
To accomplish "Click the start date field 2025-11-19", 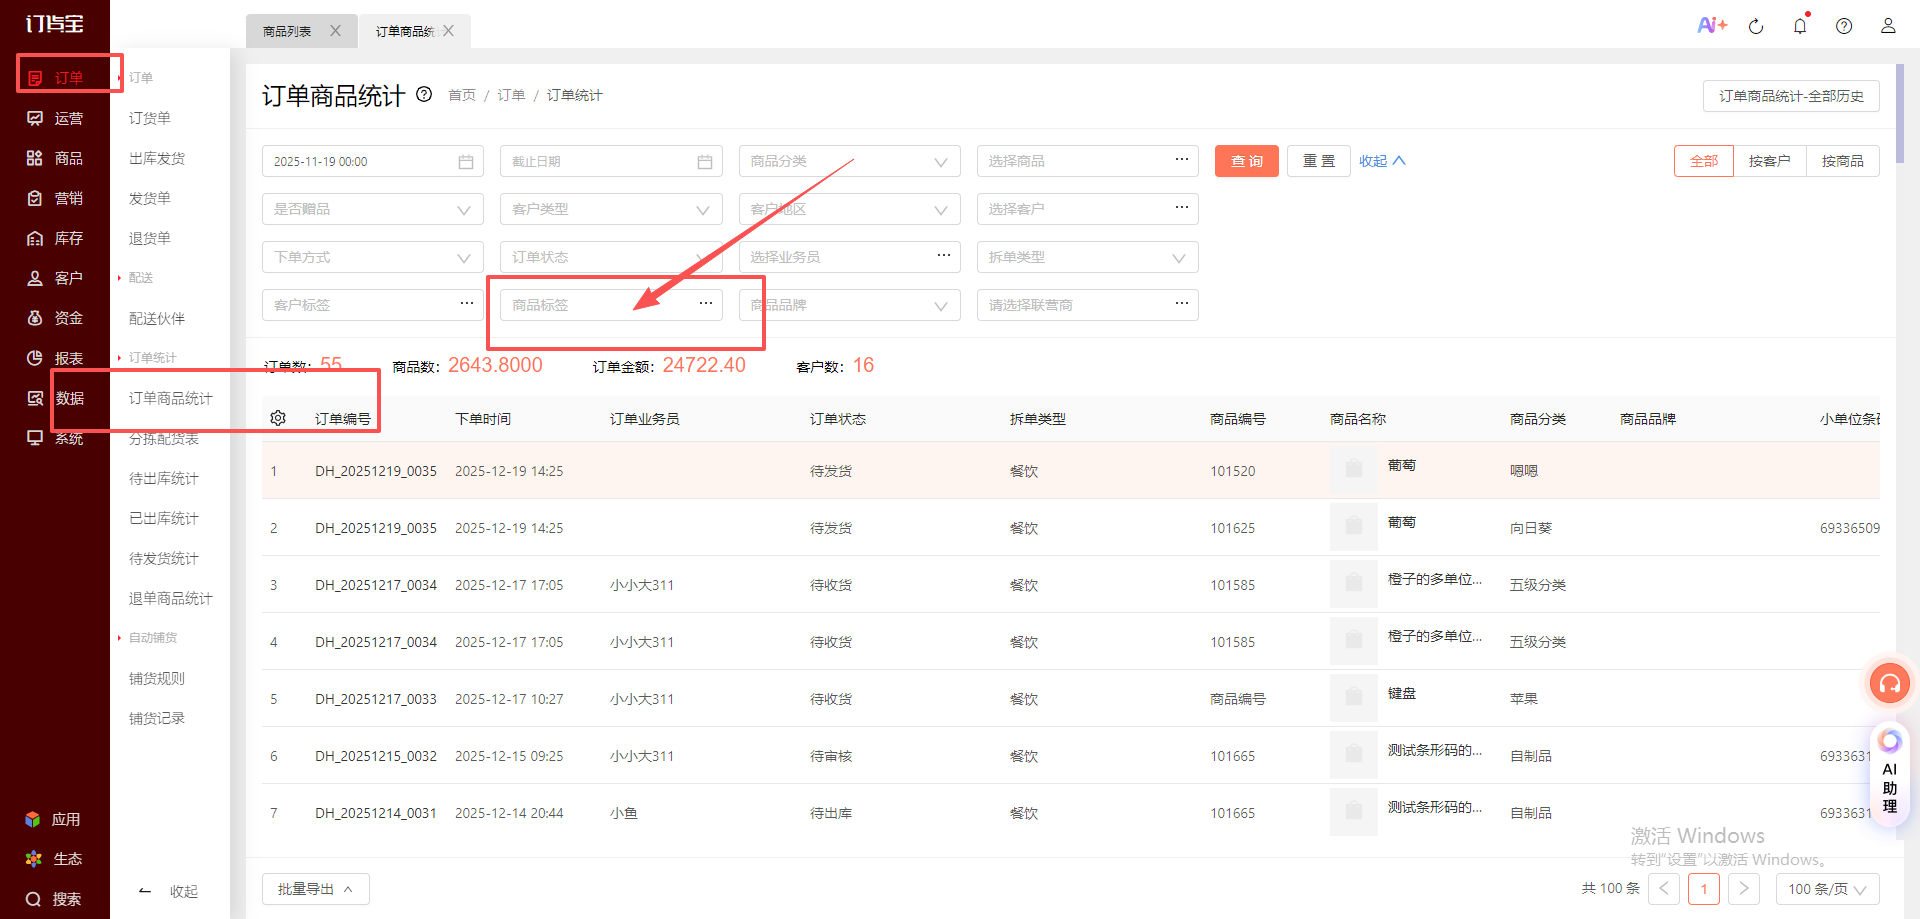I will [x=373, y=161].
